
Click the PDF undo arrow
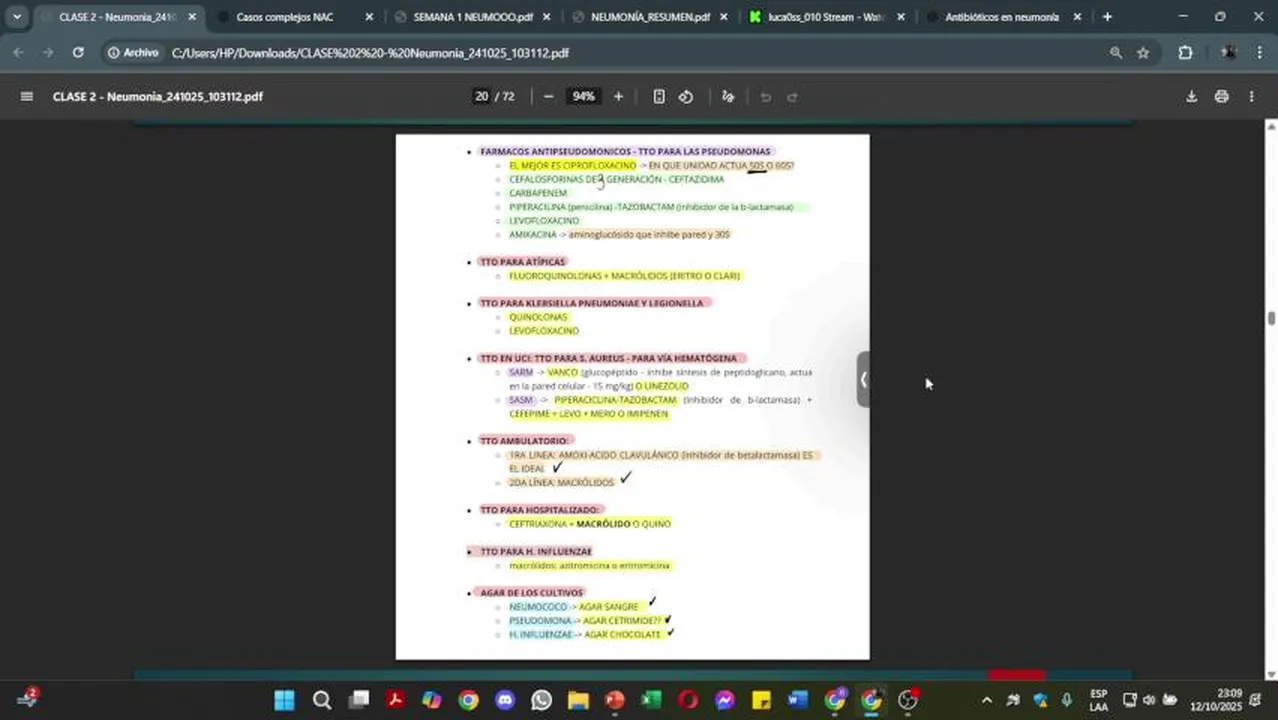click(x=766, y=97)
